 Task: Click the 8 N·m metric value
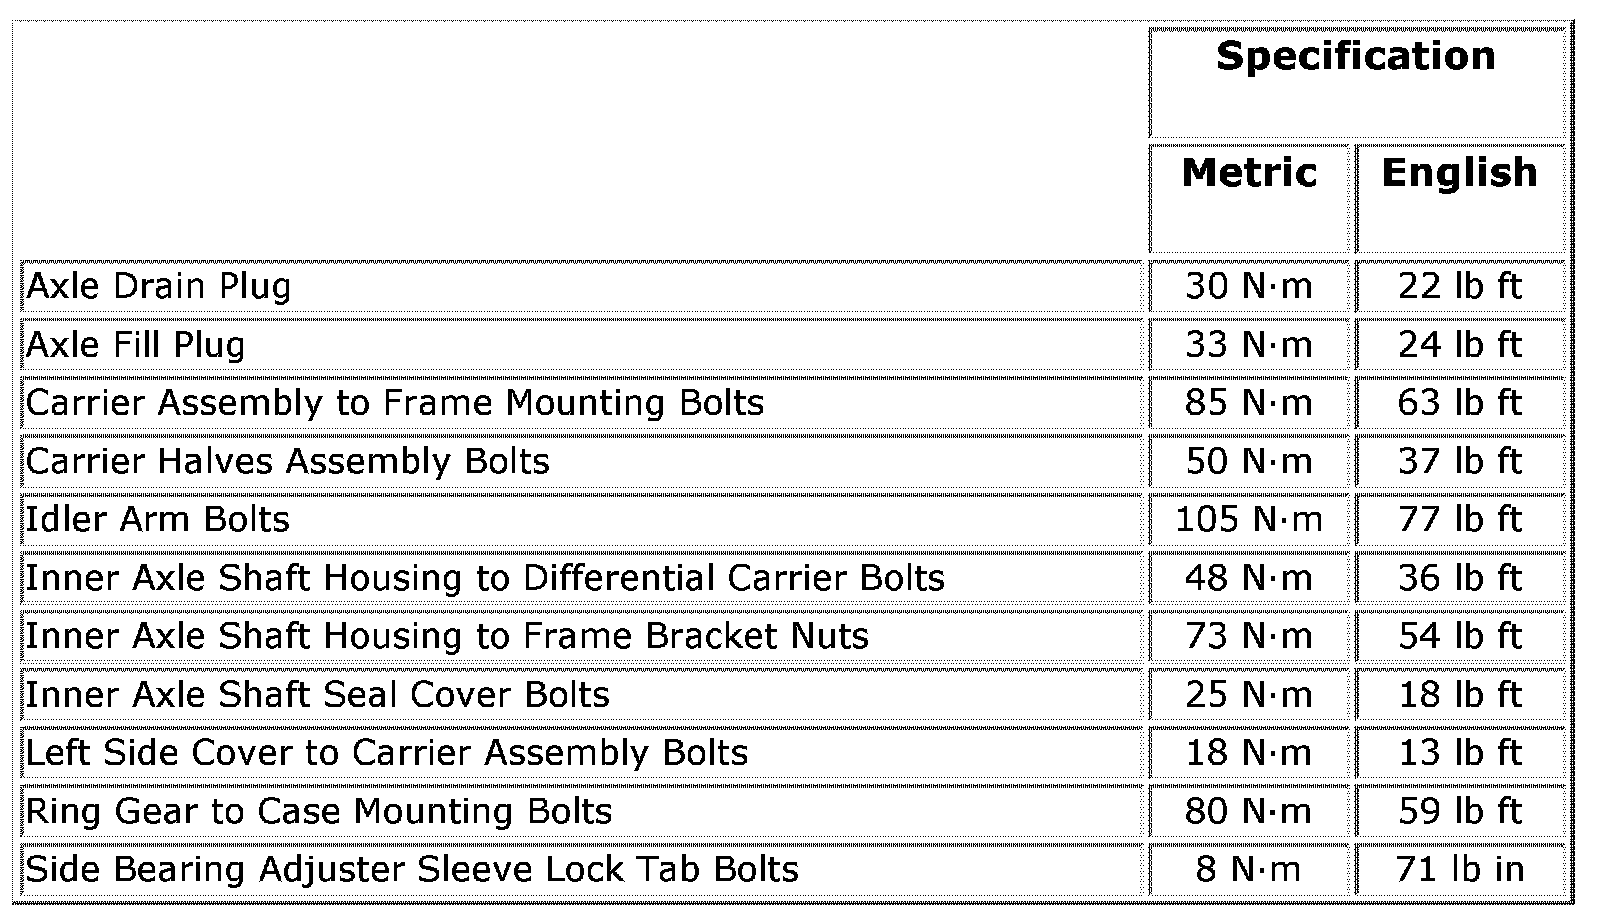(x=1248, y=870)
